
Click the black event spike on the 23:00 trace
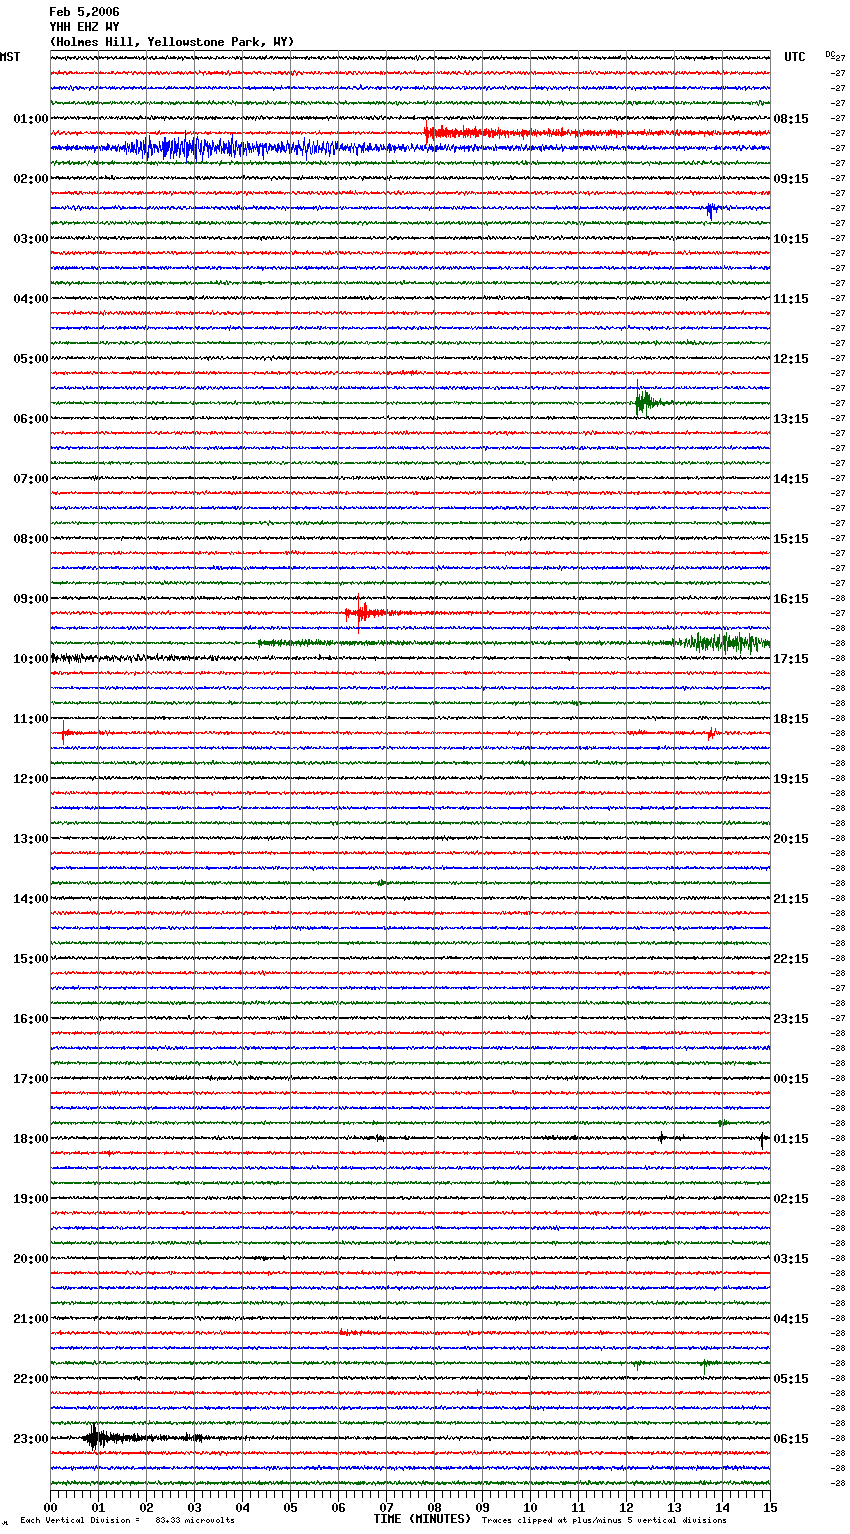[94, 1437]
